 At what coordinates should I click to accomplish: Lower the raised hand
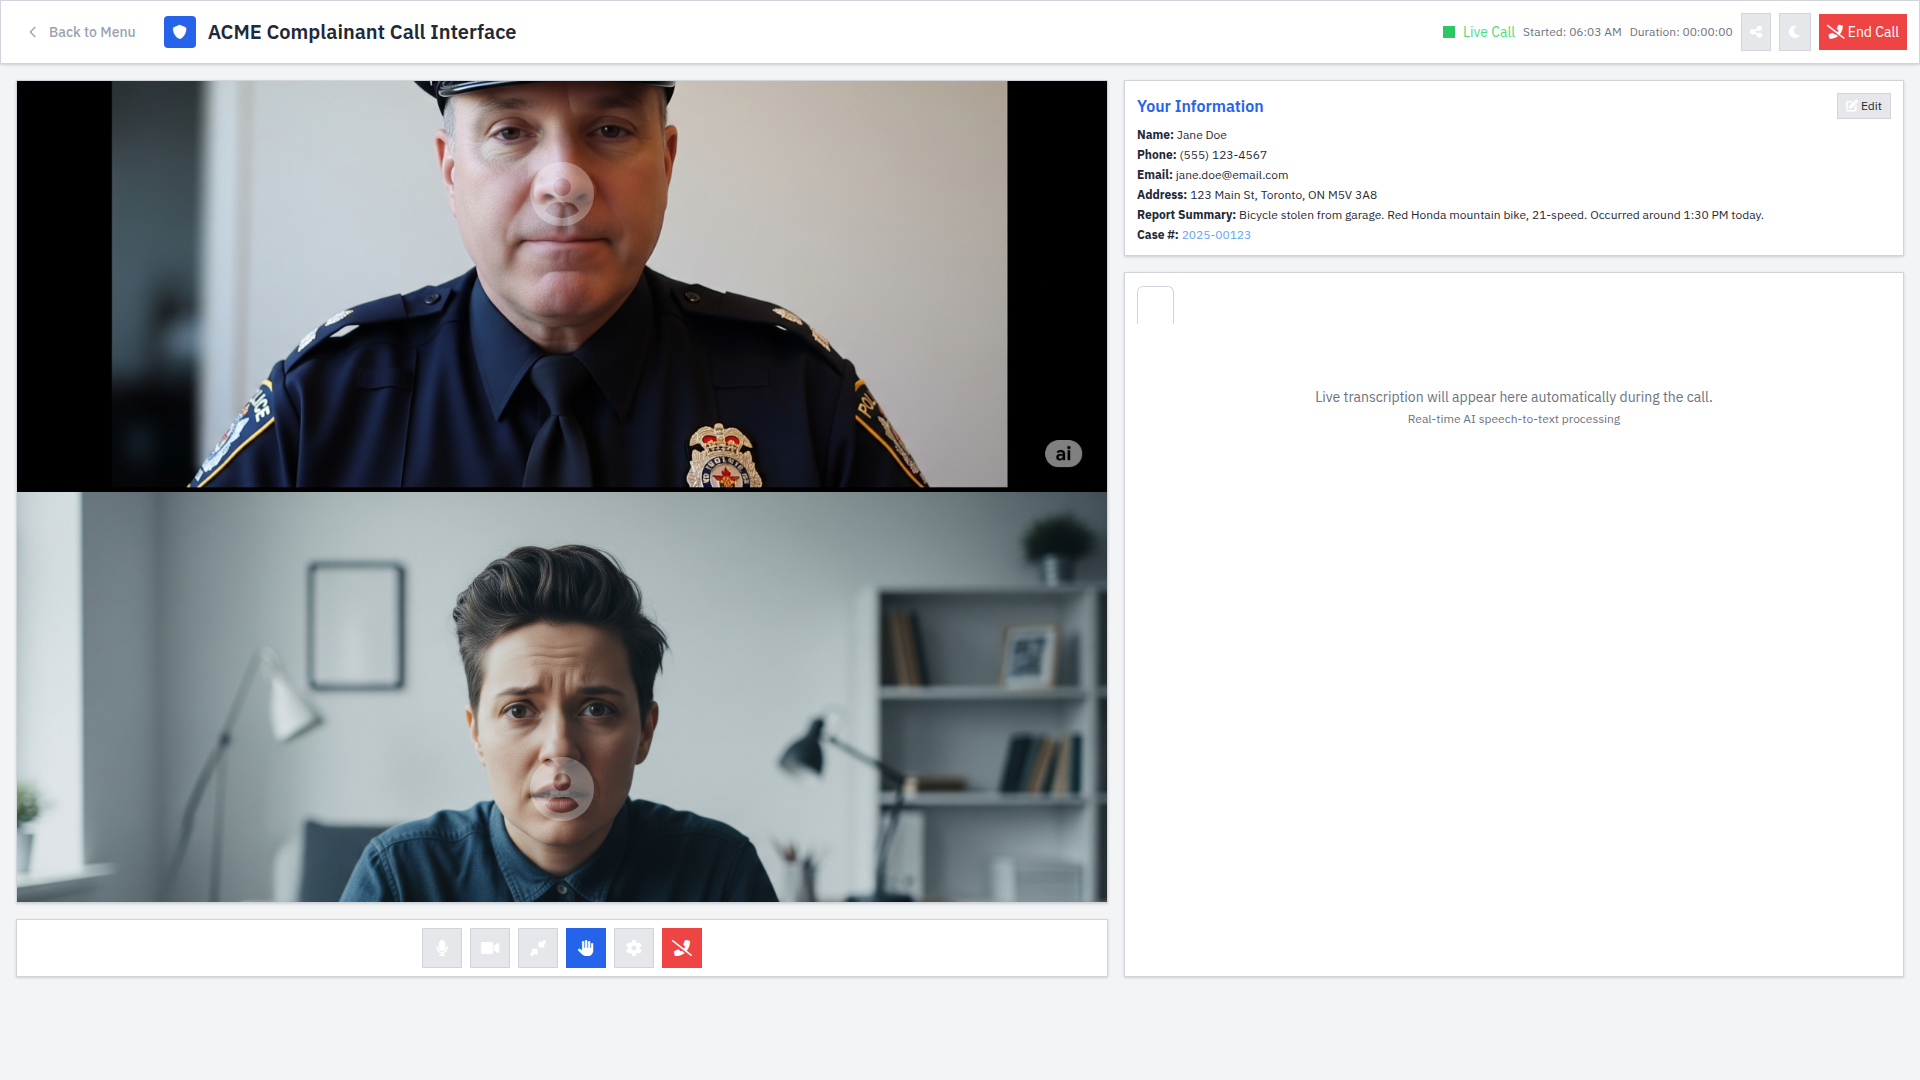pyautogui.click(x=586, y=947)
